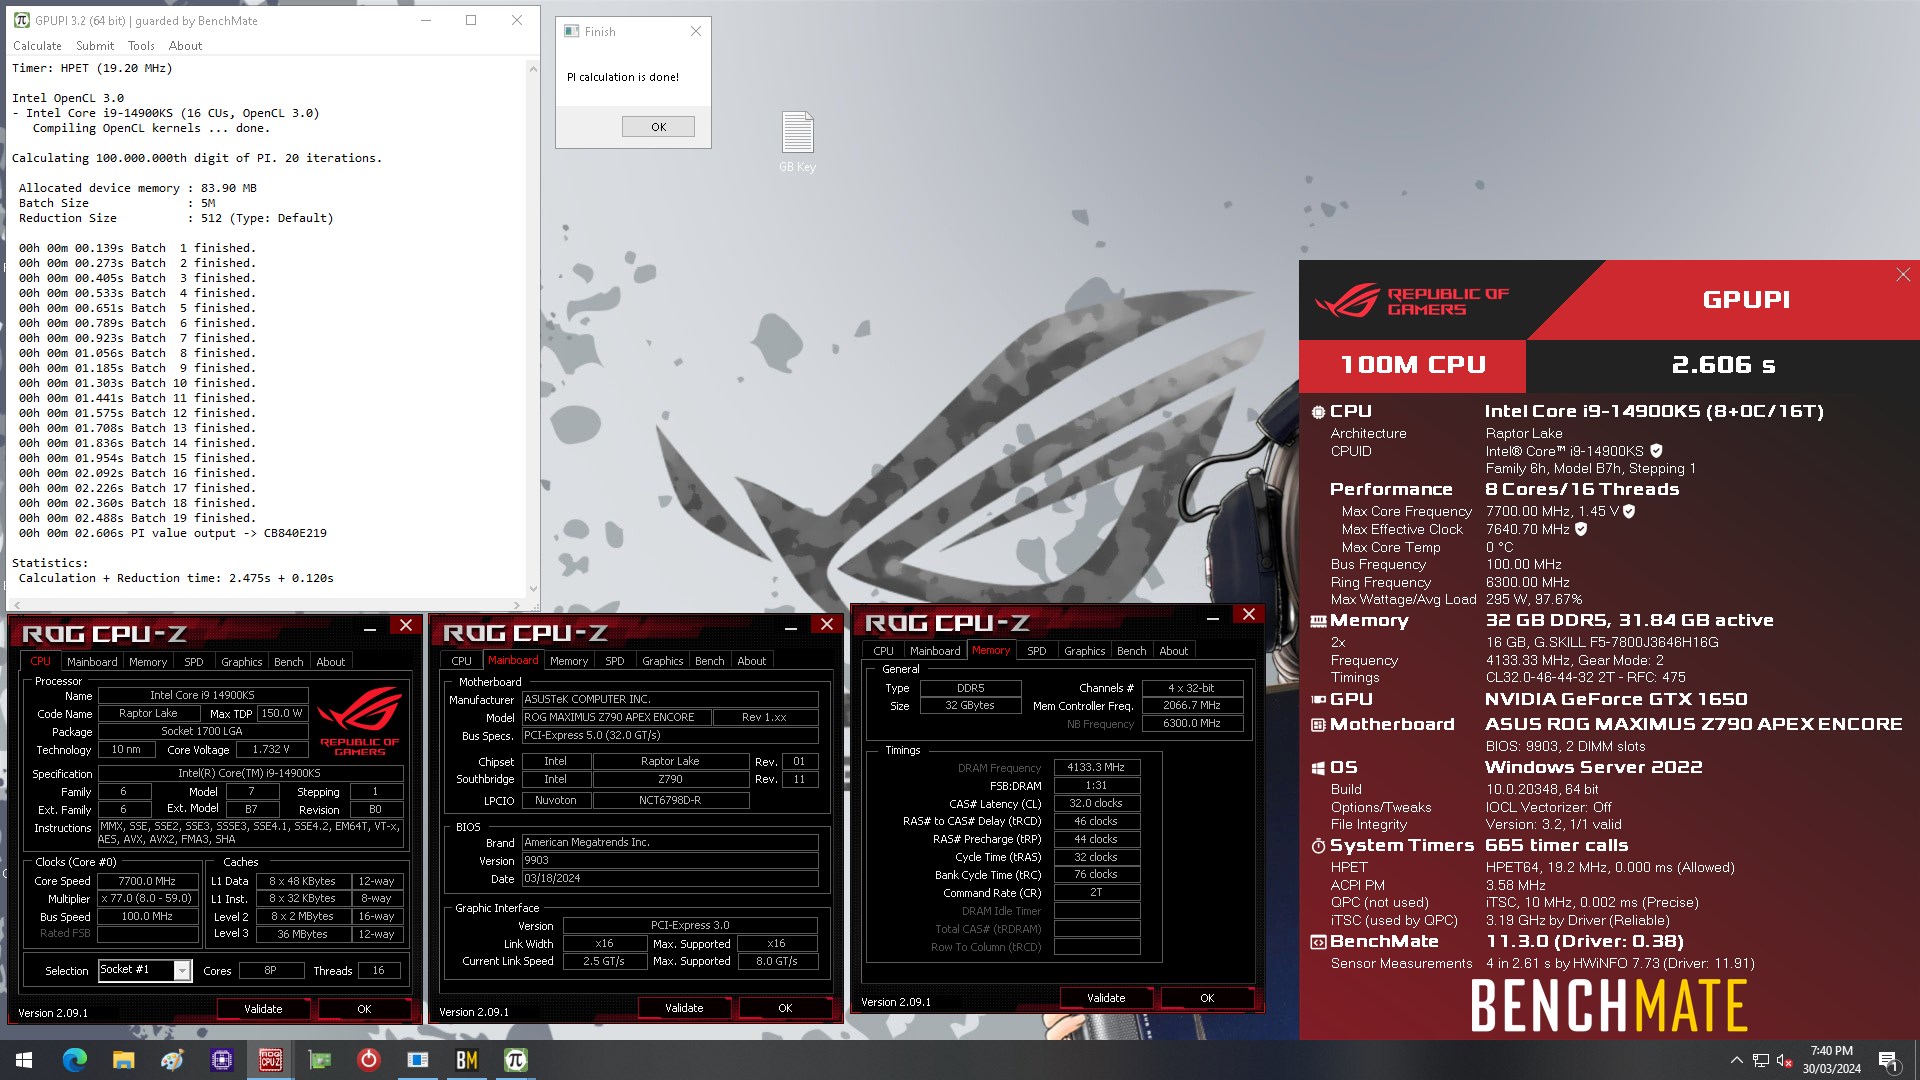Open the About menu in GPUPI
This screenshot has width=1920, height=1080.
[185, 46]
